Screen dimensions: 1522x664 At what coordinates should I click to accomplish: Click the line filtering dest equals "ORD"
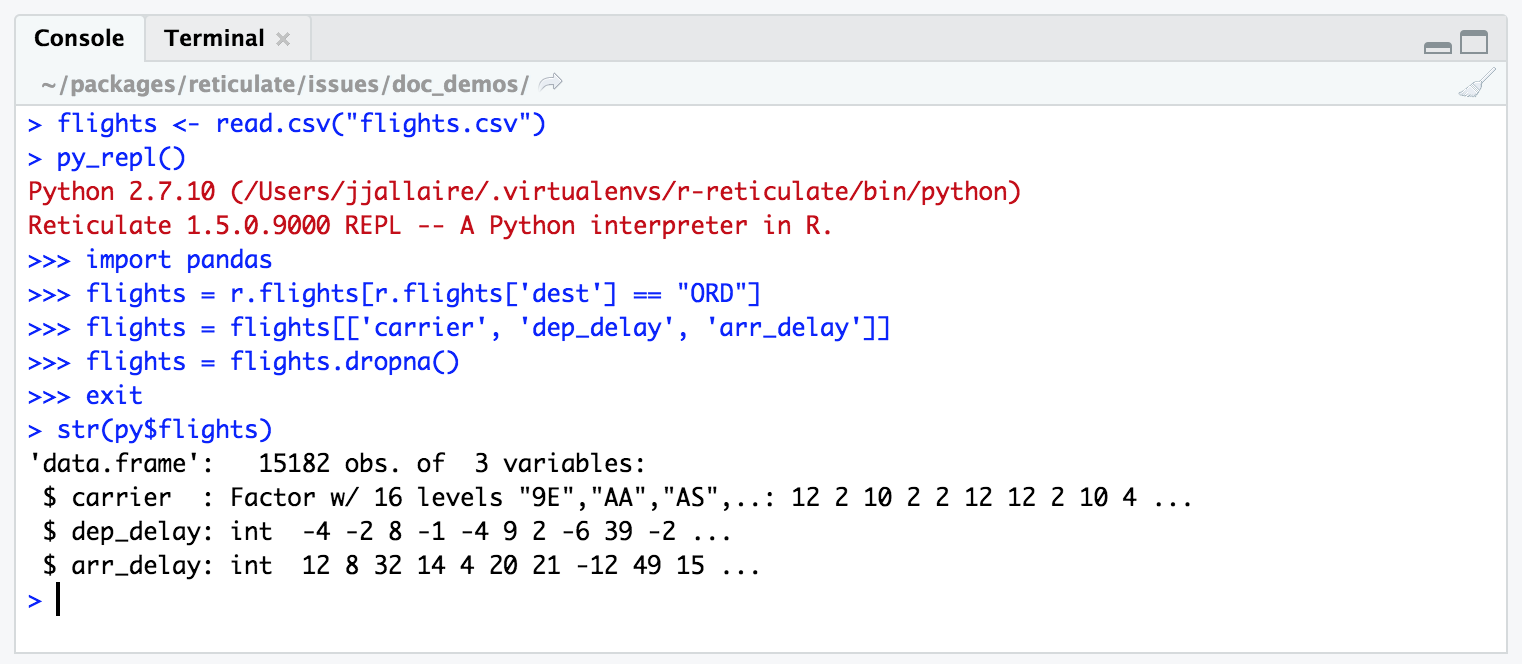[x=423, y=294]
